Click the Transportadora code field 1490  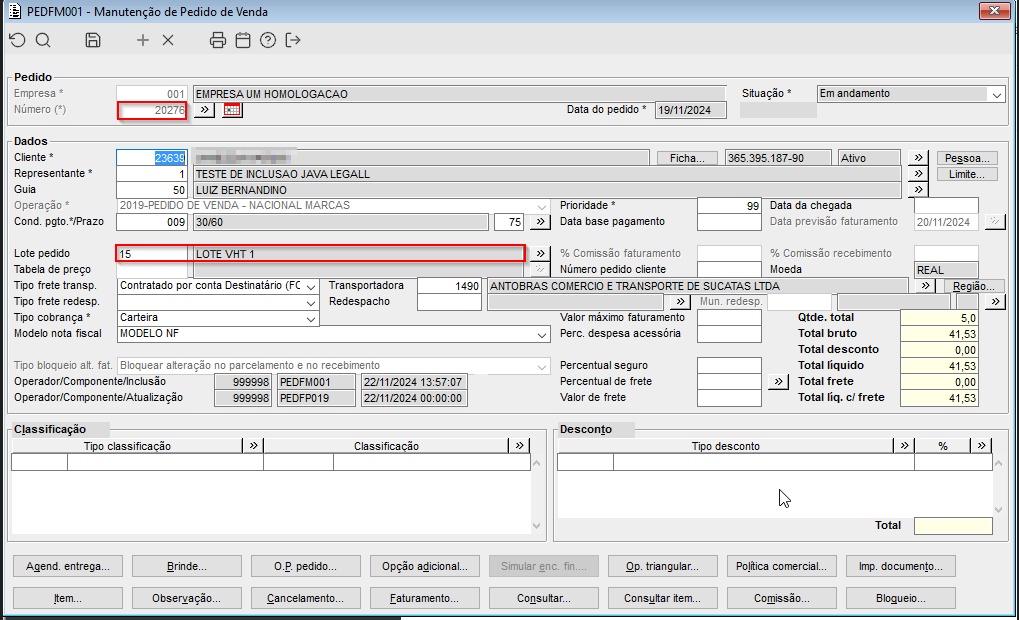[x=449, y=286]
